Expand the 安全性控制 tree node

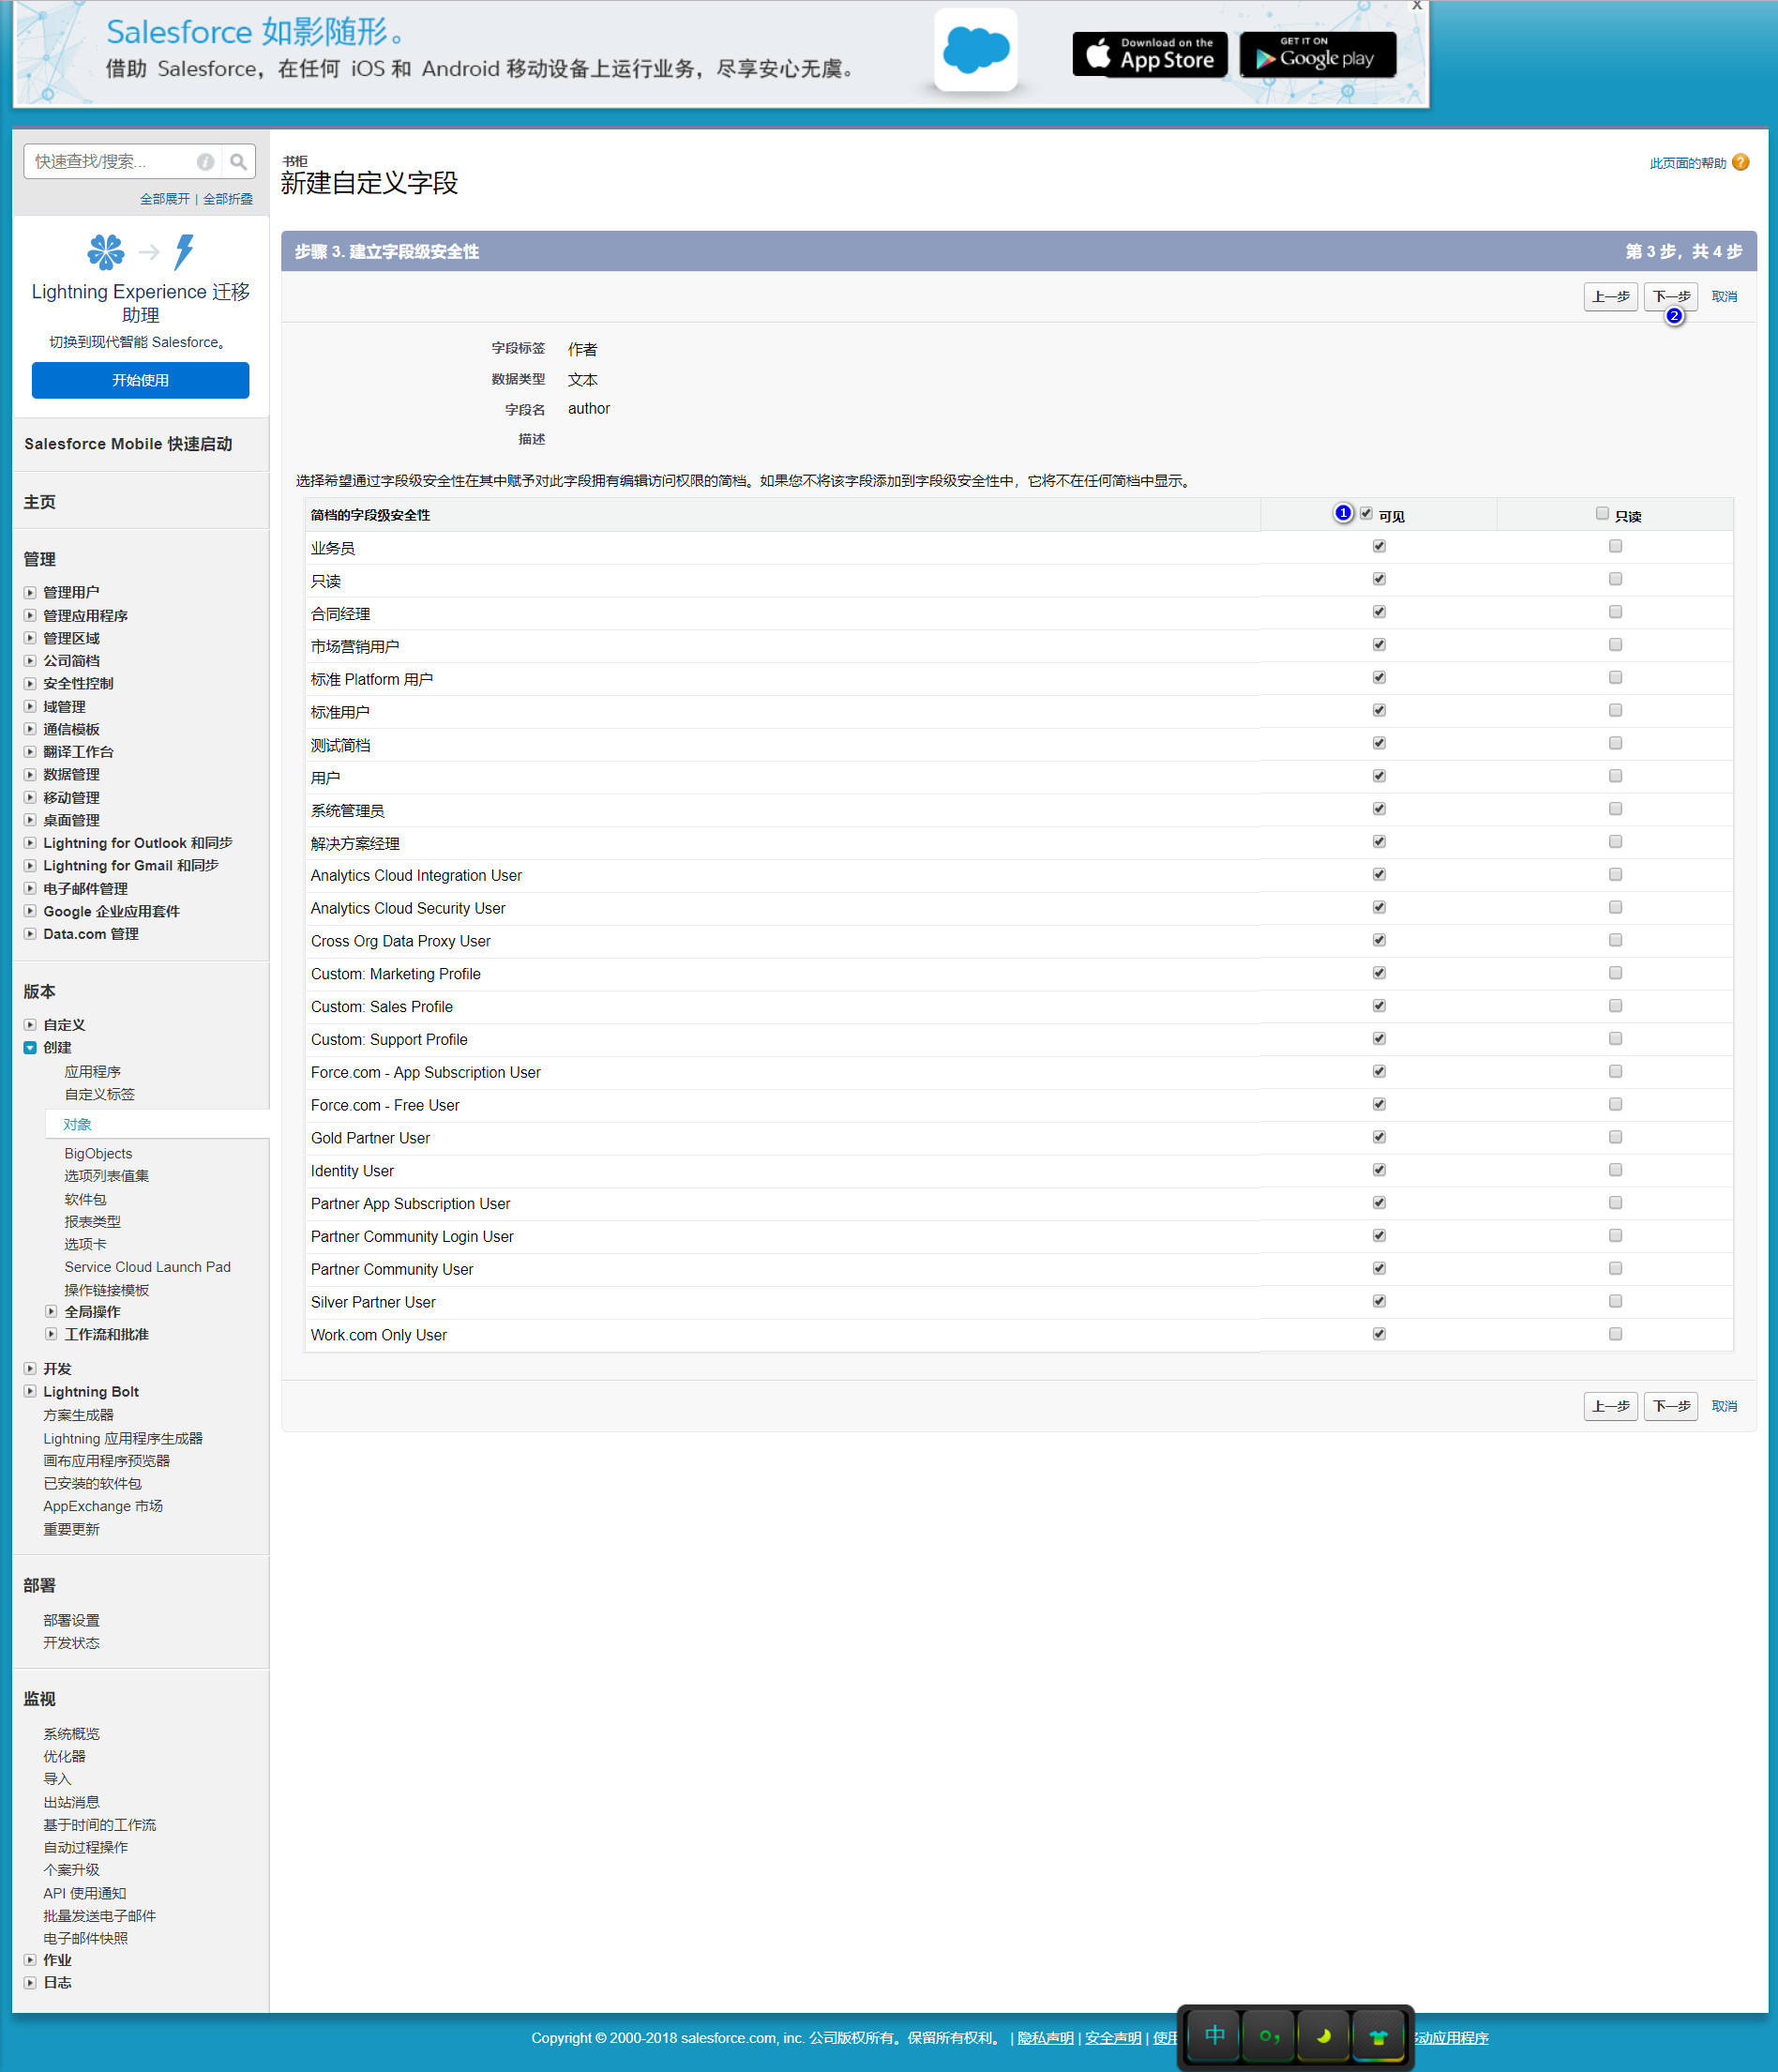click(x=30, y=683)
